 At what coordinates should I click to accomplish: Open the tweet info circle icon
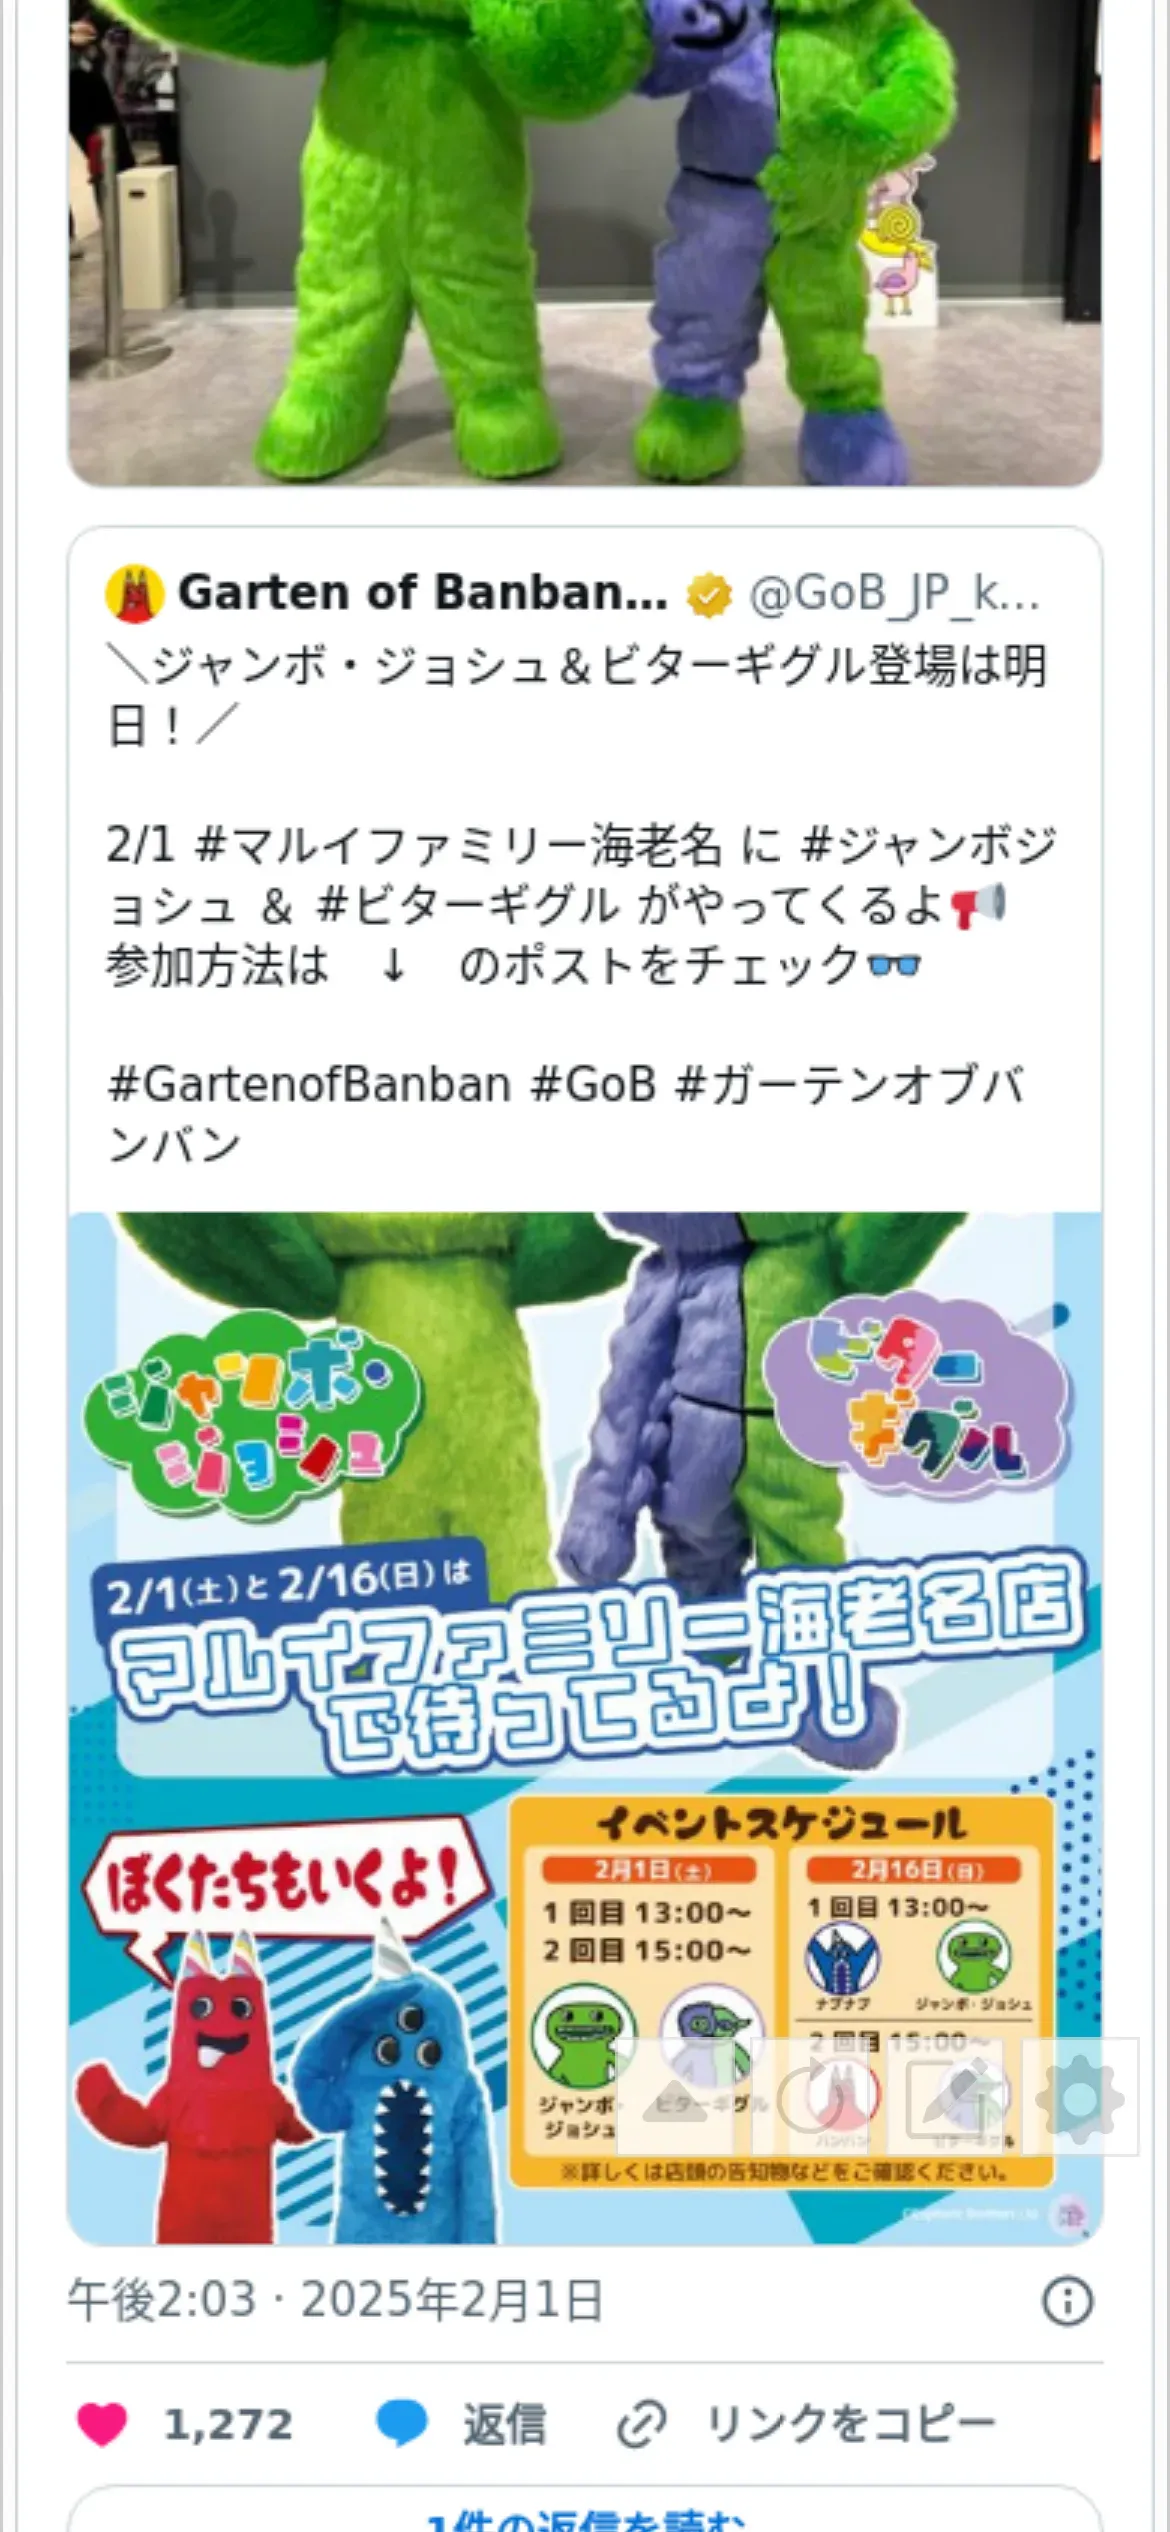pyautogui.click(x=1067, y=2301)
